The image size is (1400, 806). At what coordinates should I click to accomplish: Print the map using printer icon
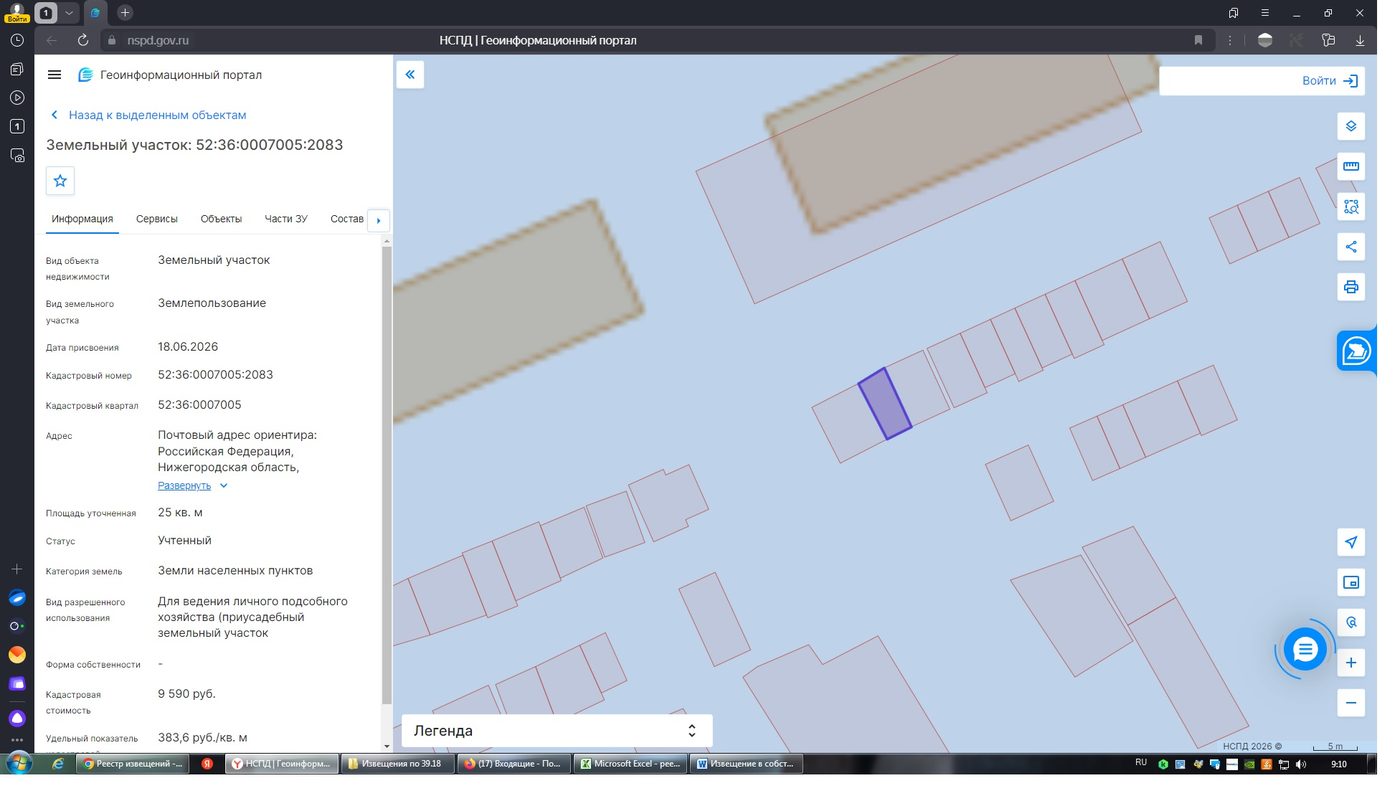(1351, 287)
